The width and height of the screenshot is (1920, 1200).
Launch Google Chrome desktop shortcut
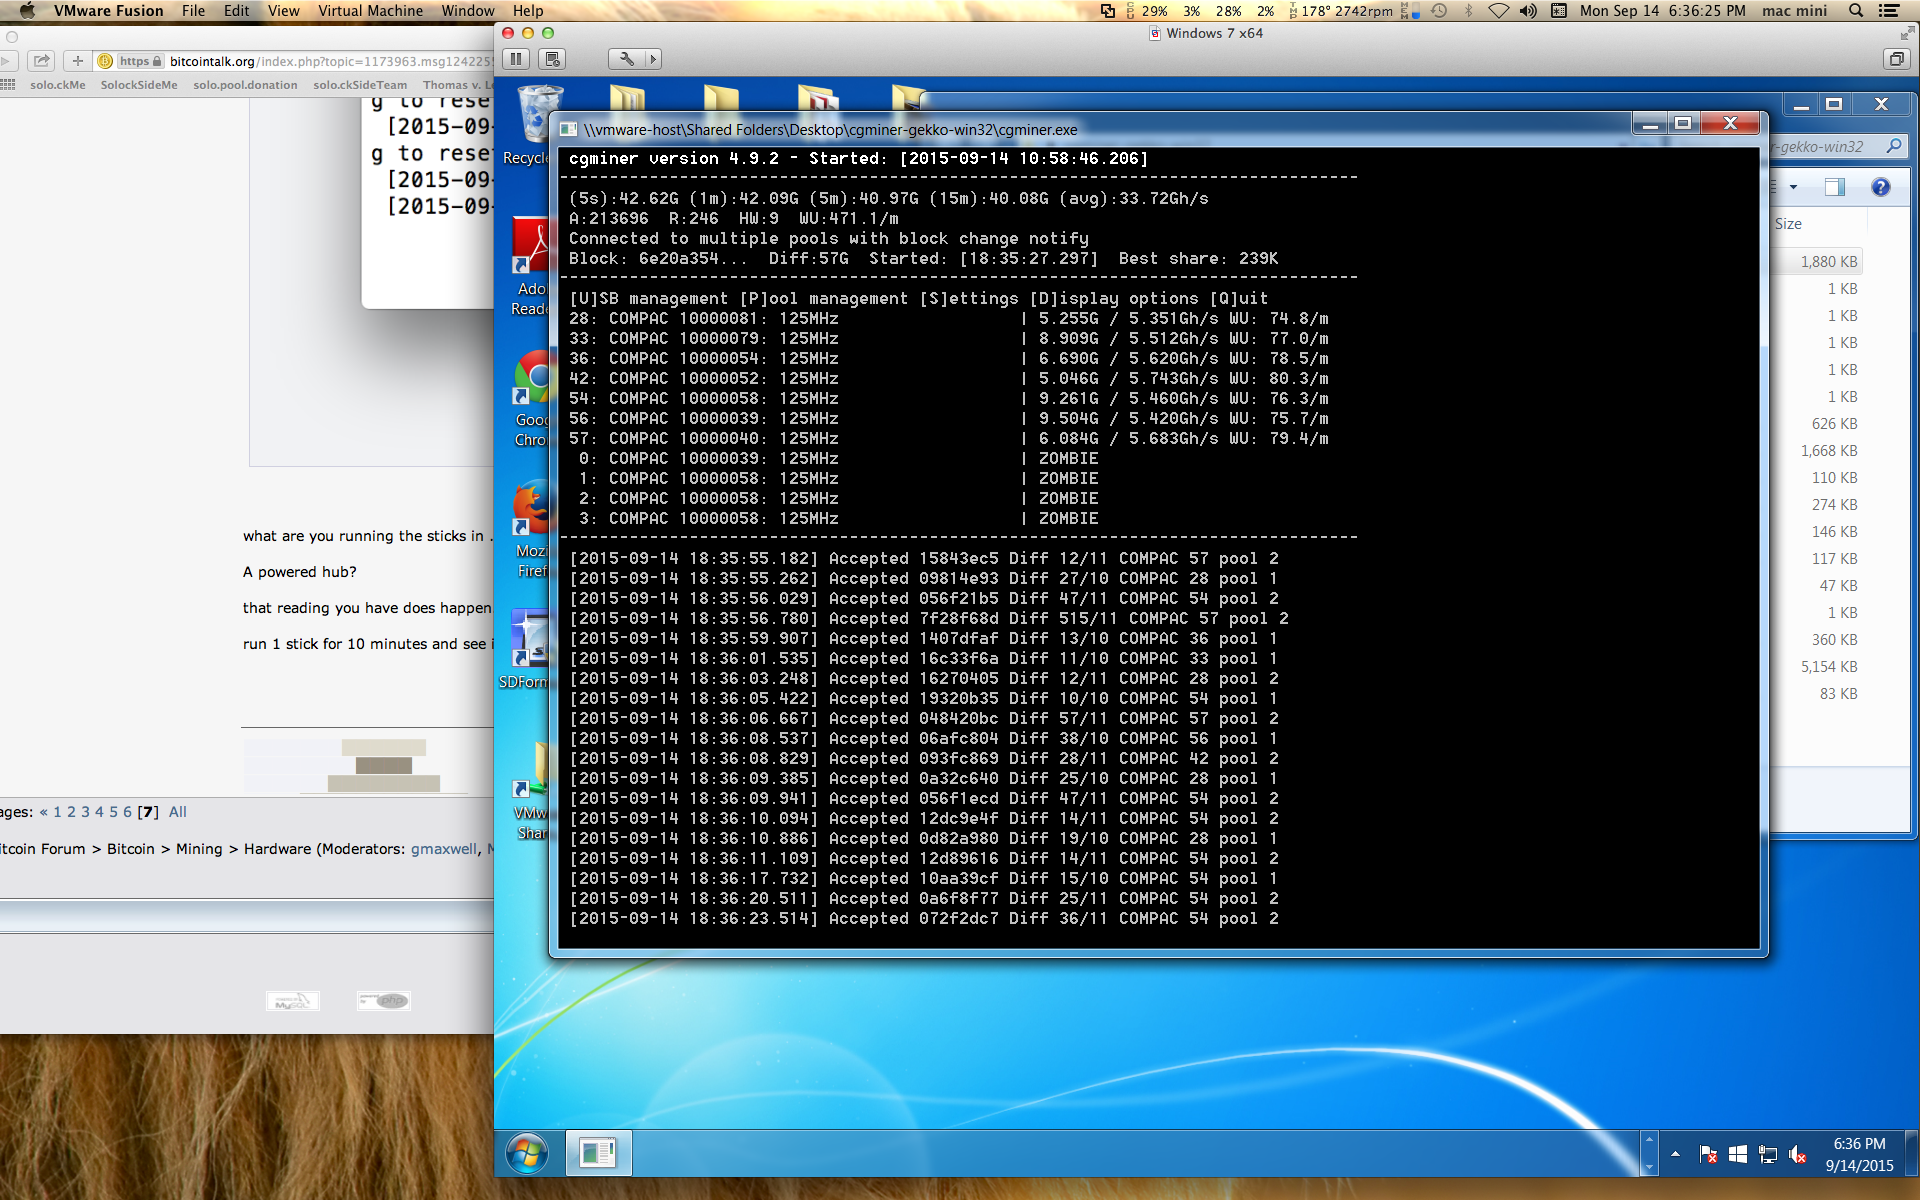(x=530, y=398)
